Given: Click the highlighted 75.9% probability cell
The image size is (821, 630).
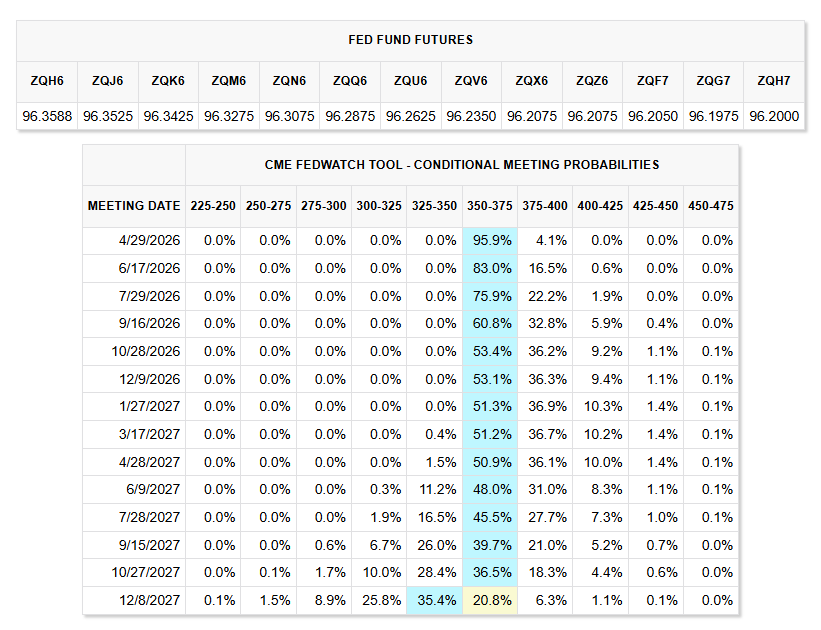Looking at the screenshot, I should click(490, 296).
